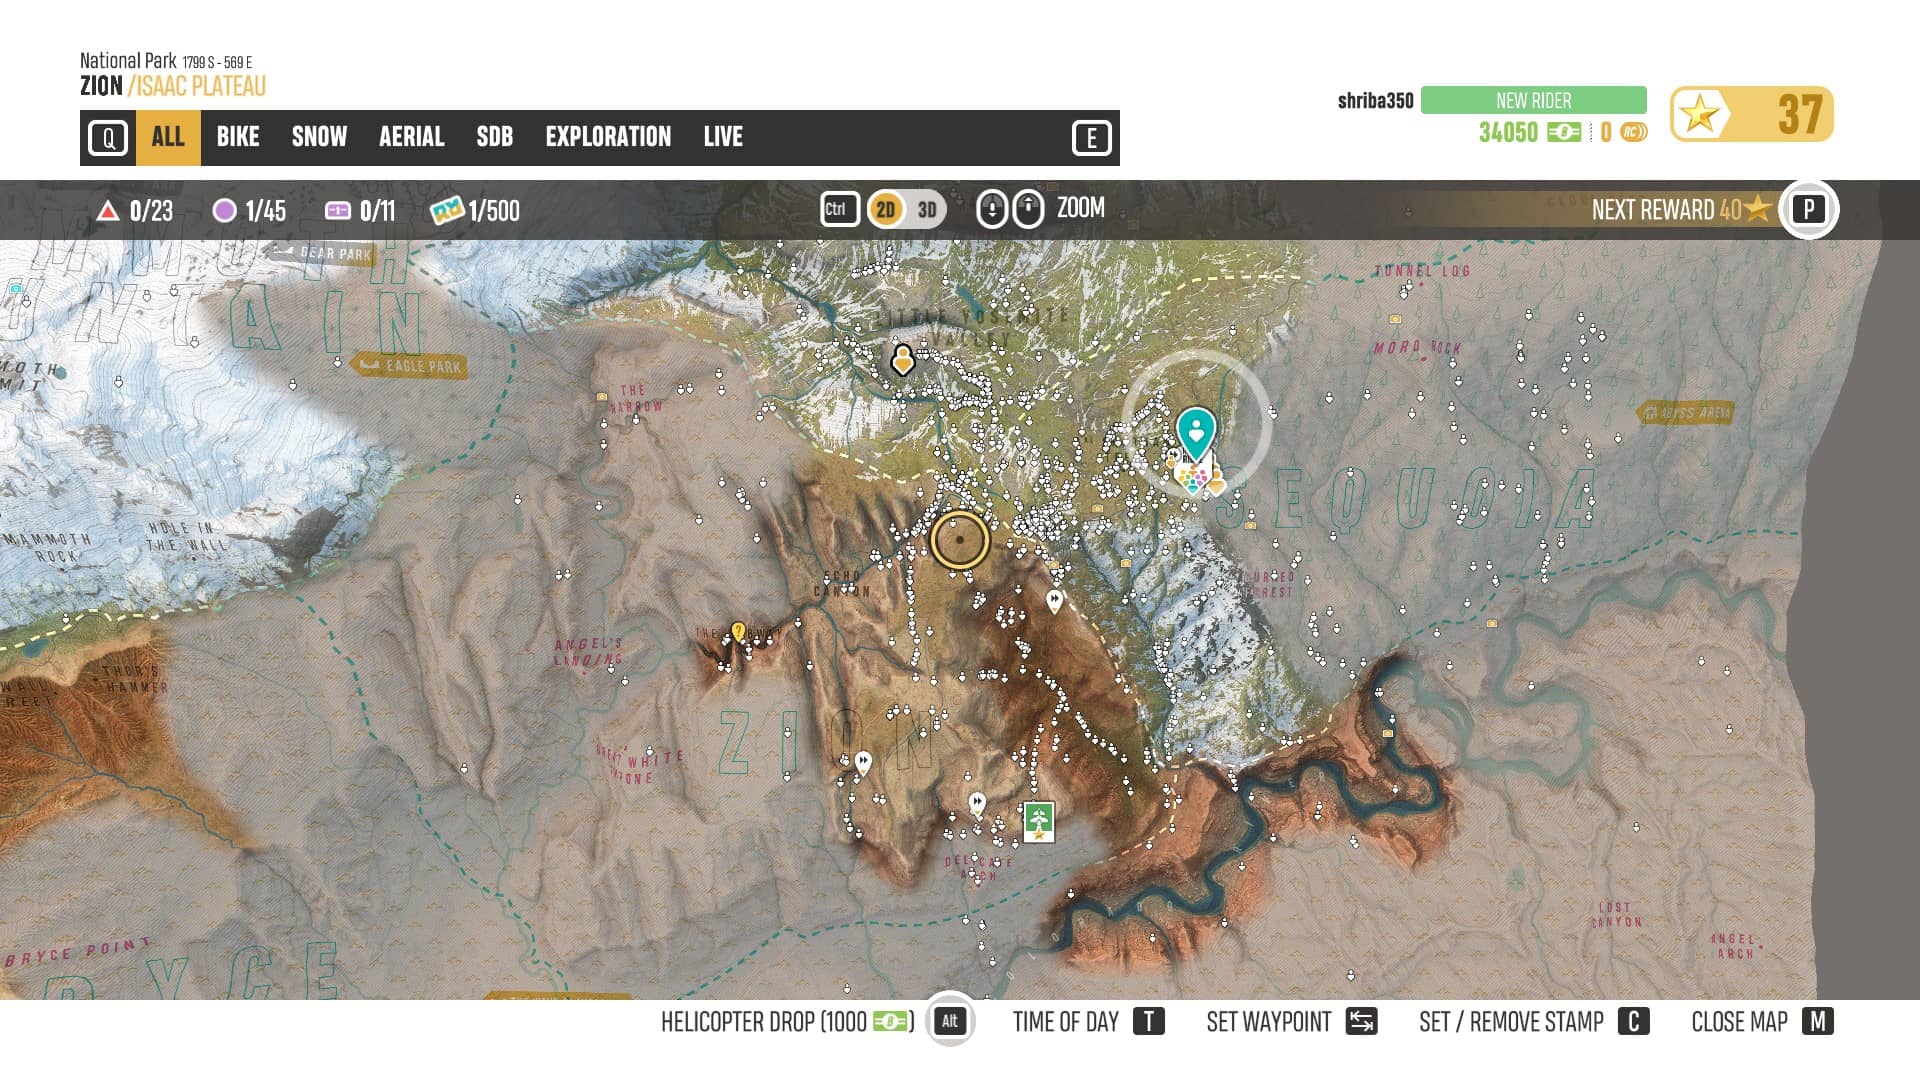This screenshot has height=1080, width=1920.
Task: Click the Bryce Point location label
Action: point(78,952)
